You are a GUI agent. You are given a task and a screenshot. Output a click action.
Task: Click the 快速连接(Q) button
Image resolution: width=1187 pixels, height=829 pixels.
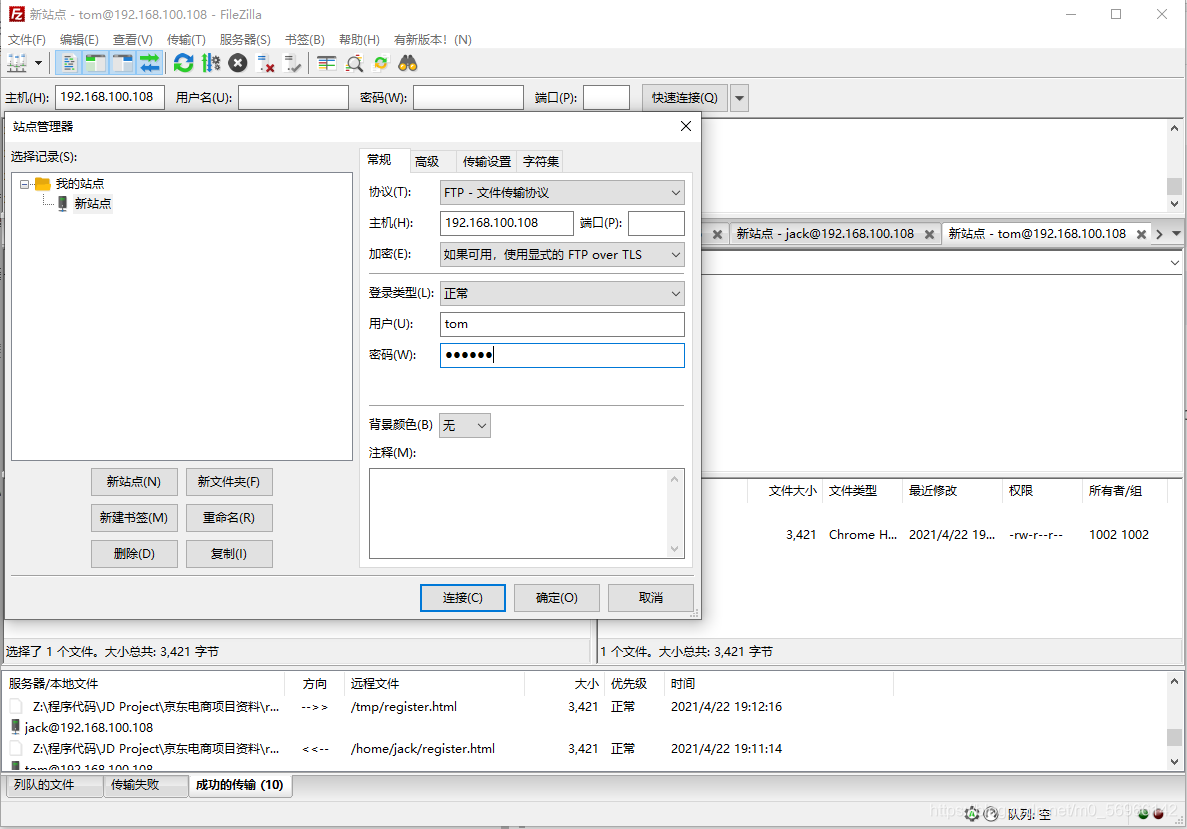coord(684,98)
